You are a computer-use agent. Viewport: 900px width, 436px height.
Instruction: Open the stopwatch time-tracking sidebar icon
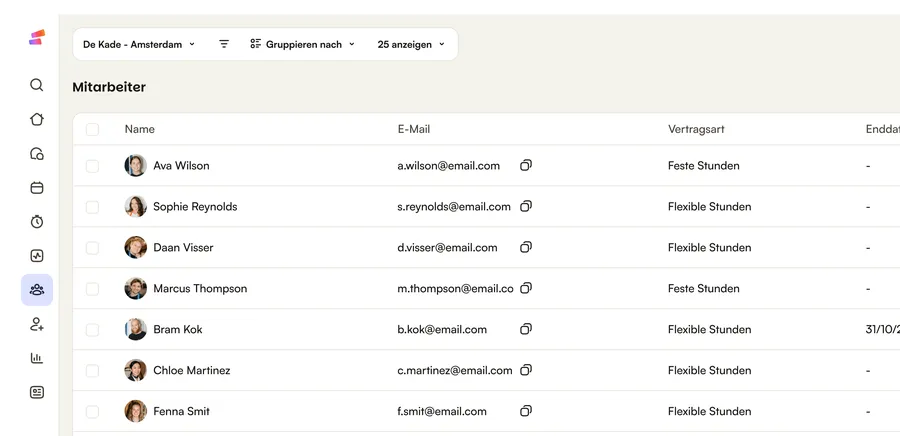point(37,221)
